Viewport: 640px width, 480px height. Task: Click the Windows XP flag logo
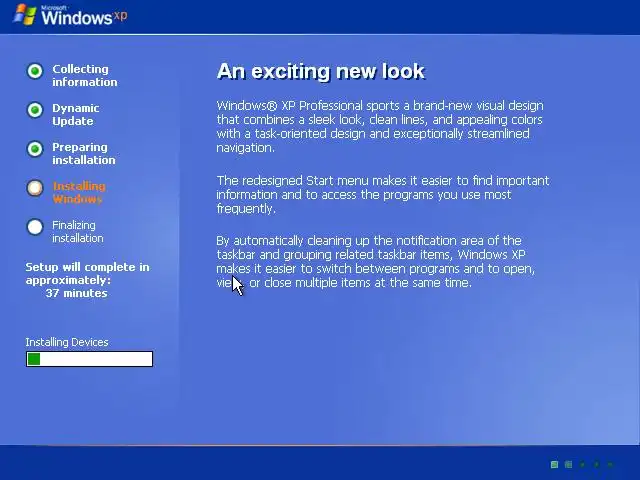(x=25, y=15)
